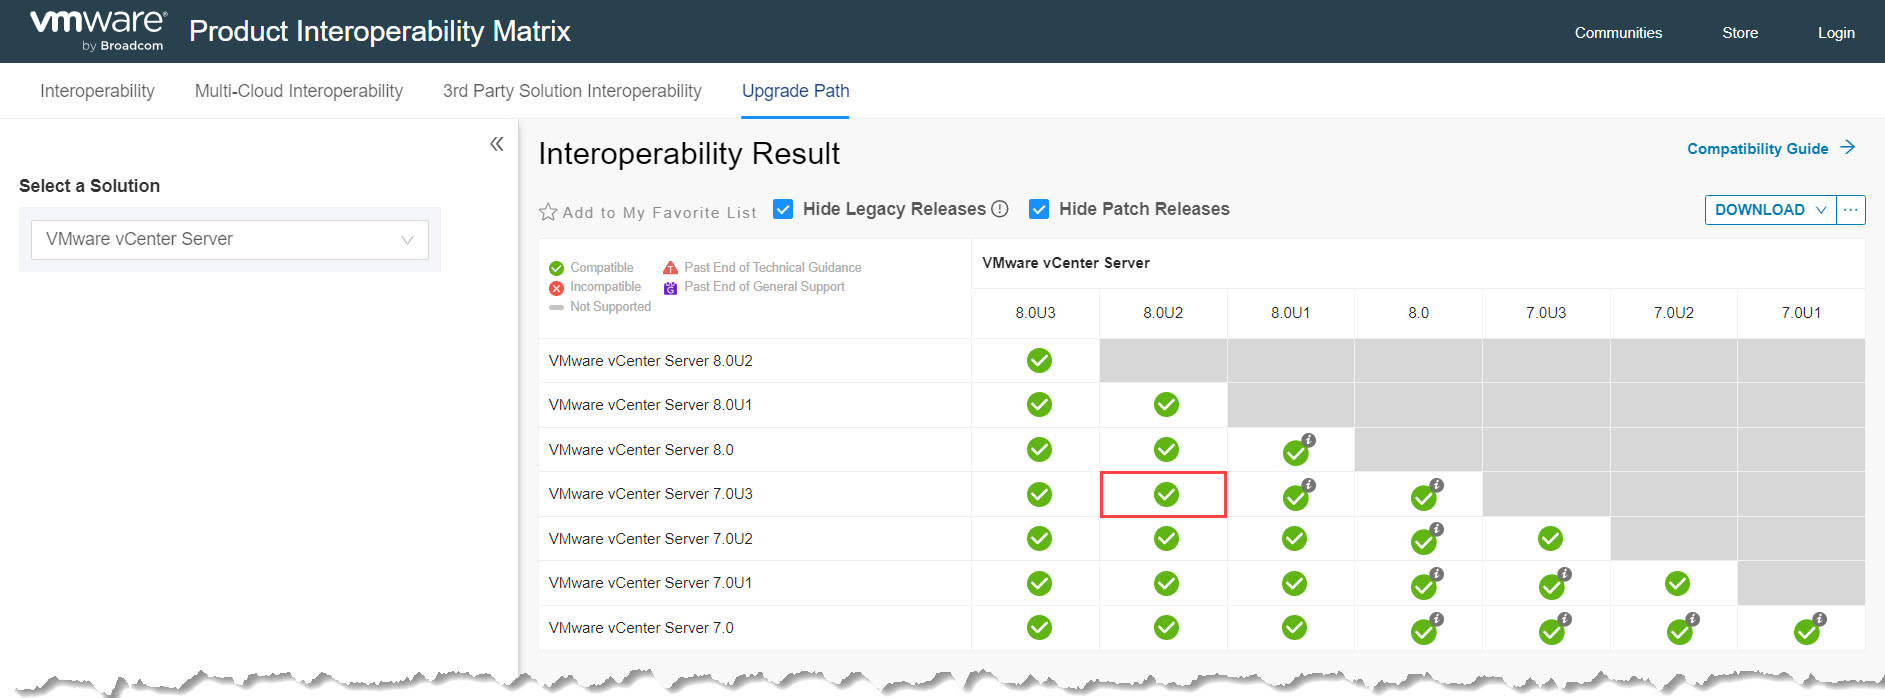Open the VMware vCenter Server solution dropdown
This screenshot has height=698, width=1885.
click(230, 240)
